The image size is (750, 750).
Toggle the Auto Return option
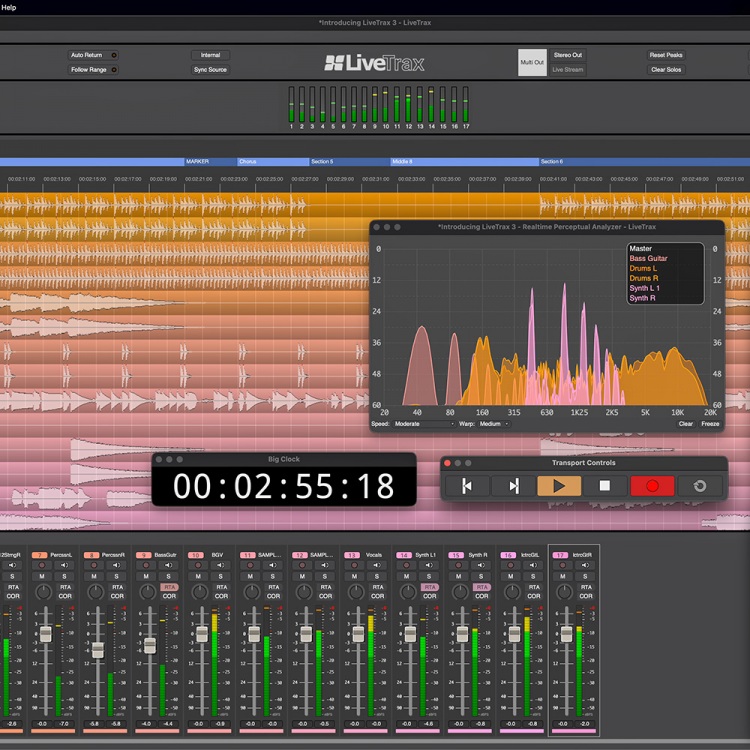click(x=93, y=55)
